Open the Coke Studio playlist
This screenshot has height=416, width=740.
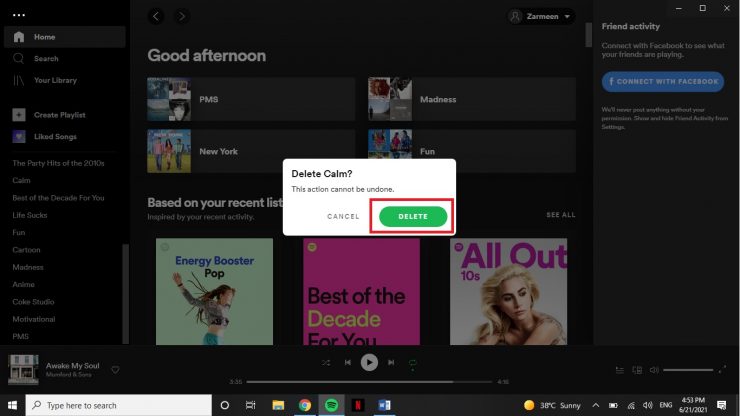tap(33, 302)
